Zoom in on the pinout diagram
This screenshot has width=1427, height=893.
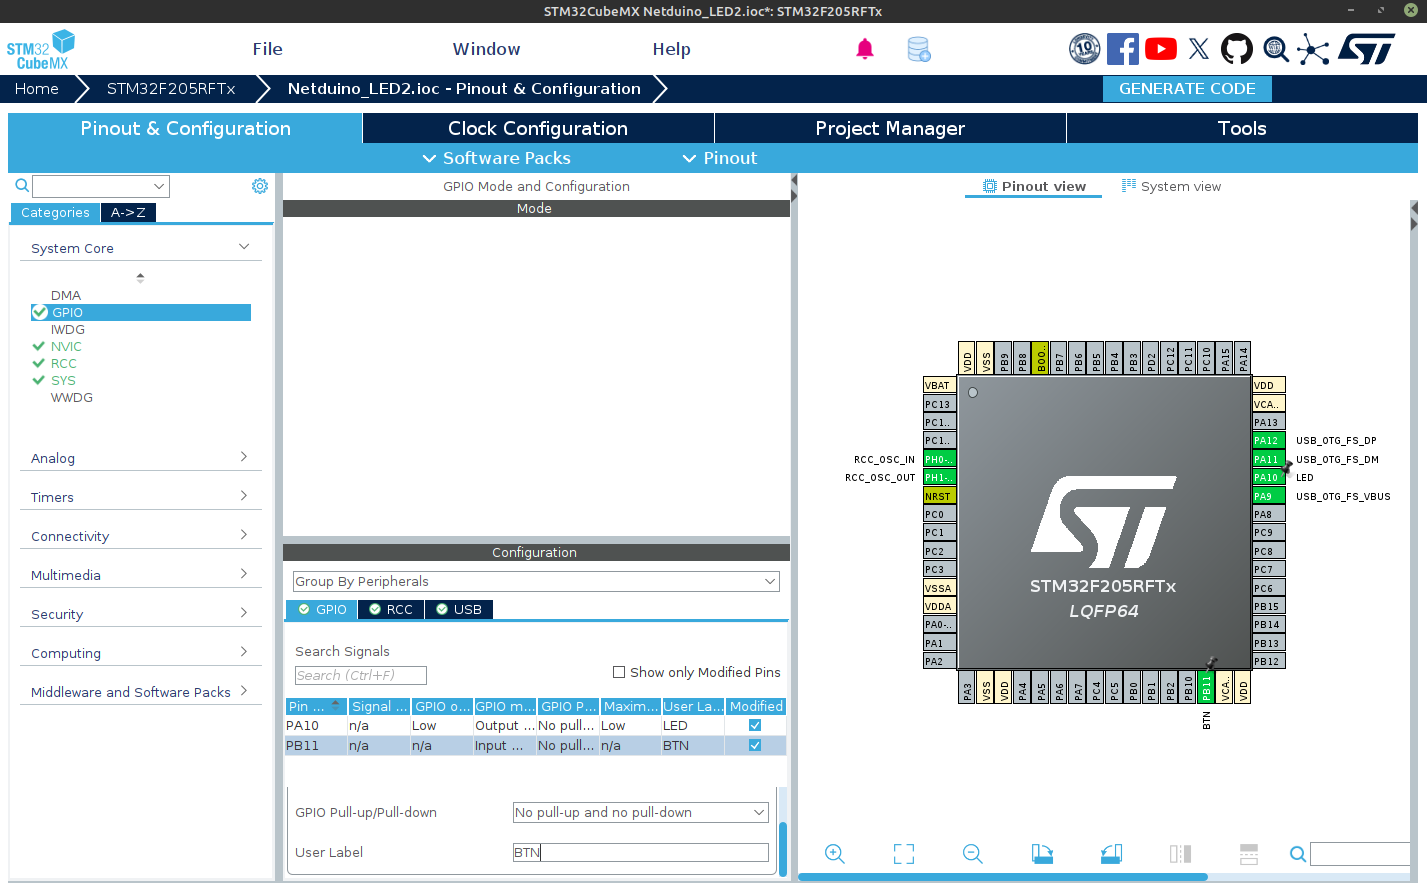835,854
